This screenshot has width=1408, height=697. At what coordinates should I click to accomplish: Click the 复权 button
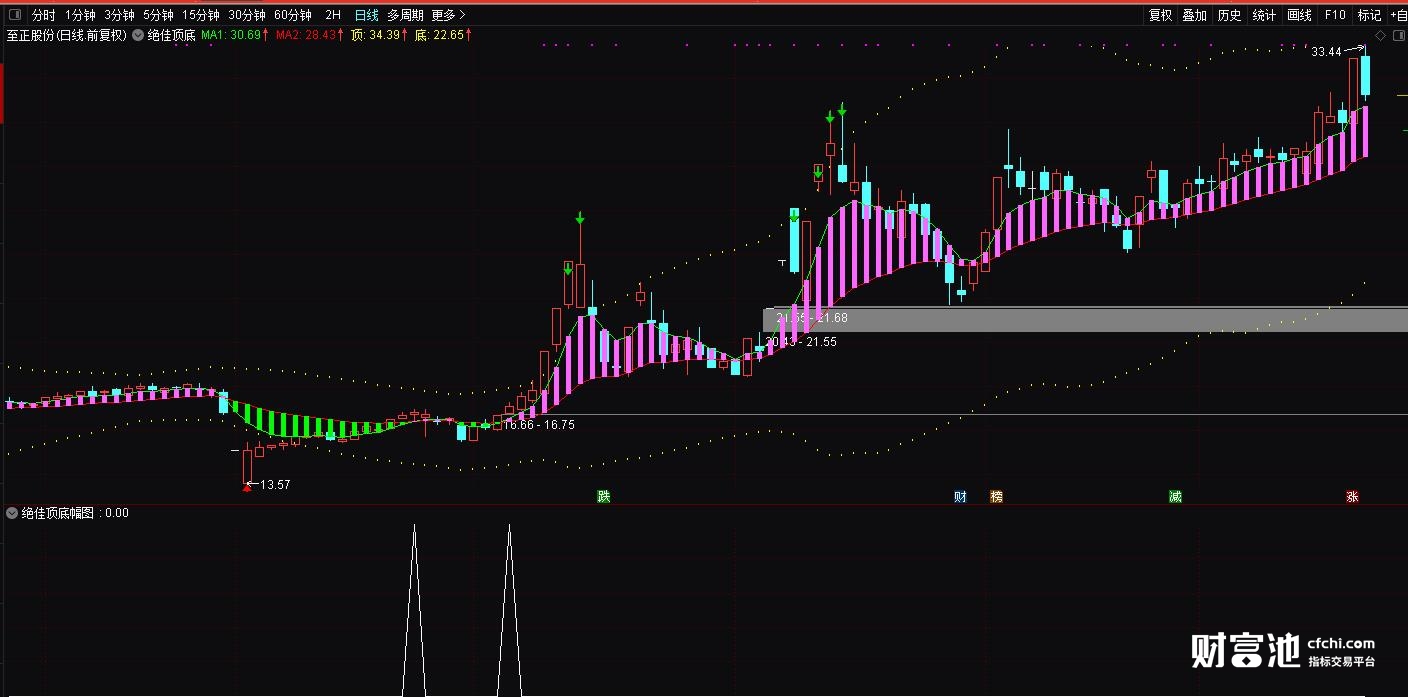tap(1160, 15)
